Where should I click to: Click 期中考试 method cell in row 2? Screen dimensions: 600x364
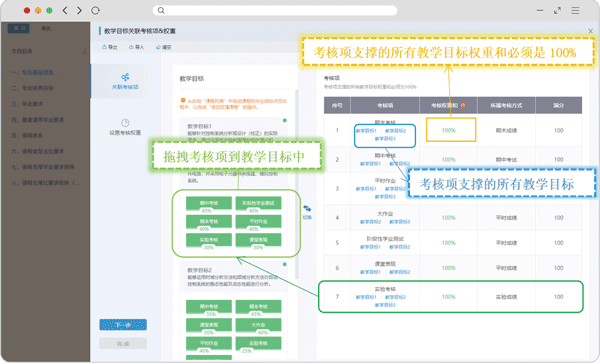pyautogui.click(x=506, y=160)
